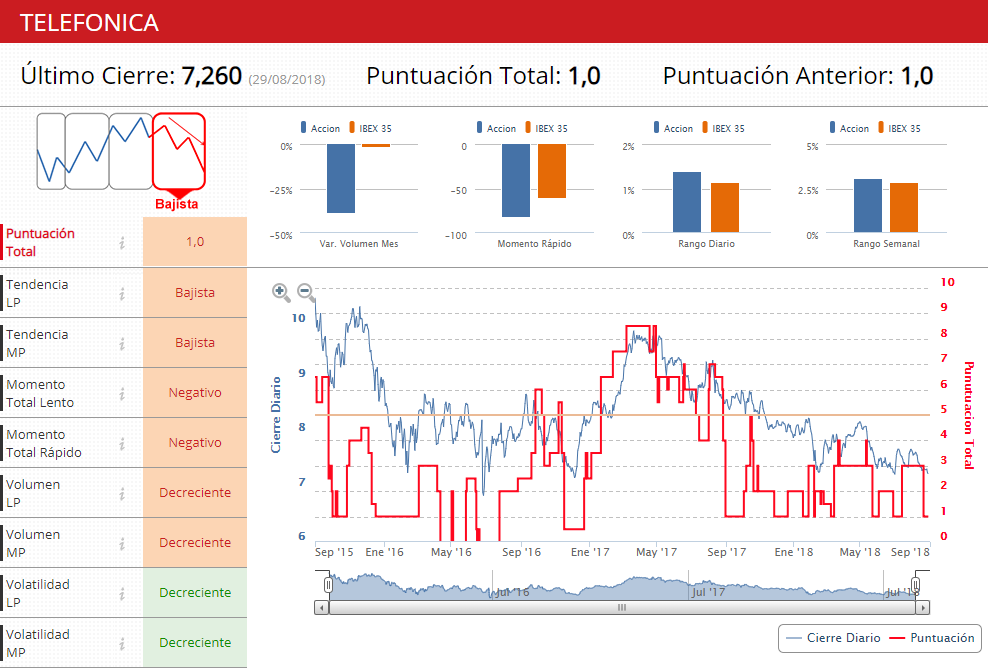Screen dimensions: 989x668
Task: Open info icon for Volumen MP
Action: [x=122, y=543]
